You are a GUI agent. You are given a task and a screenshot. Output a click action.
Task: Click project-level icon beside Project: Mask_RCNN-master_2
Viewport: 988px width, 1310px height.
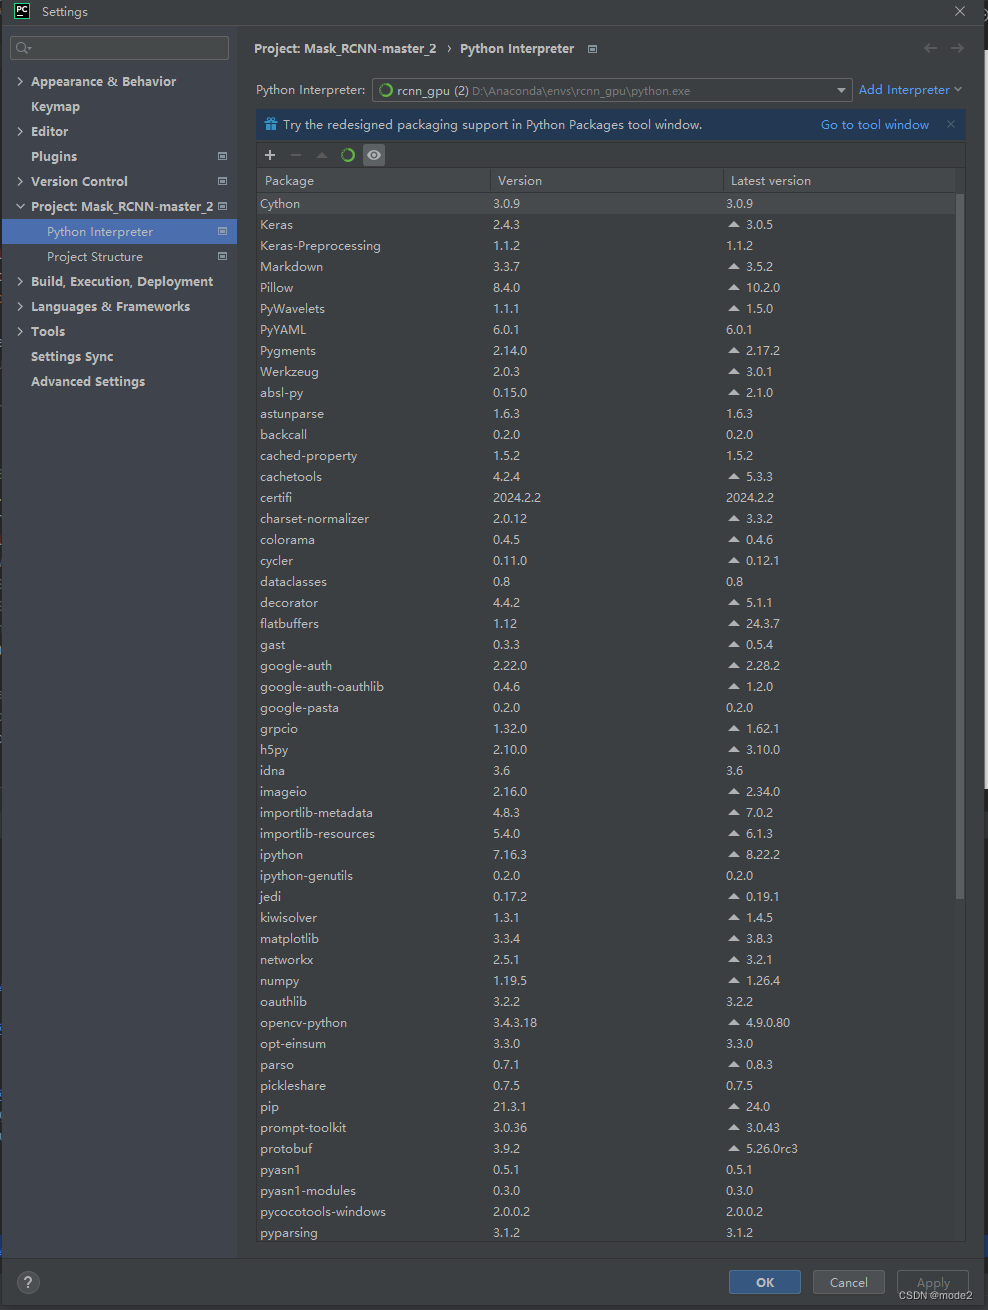coord(222,206)
